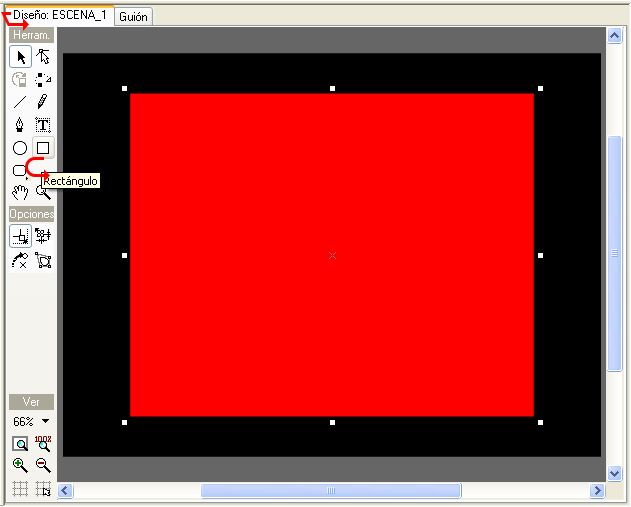Enable the Rotate/Skew option
This screenshot has width=631, height=507.
[x=20, y=260]
